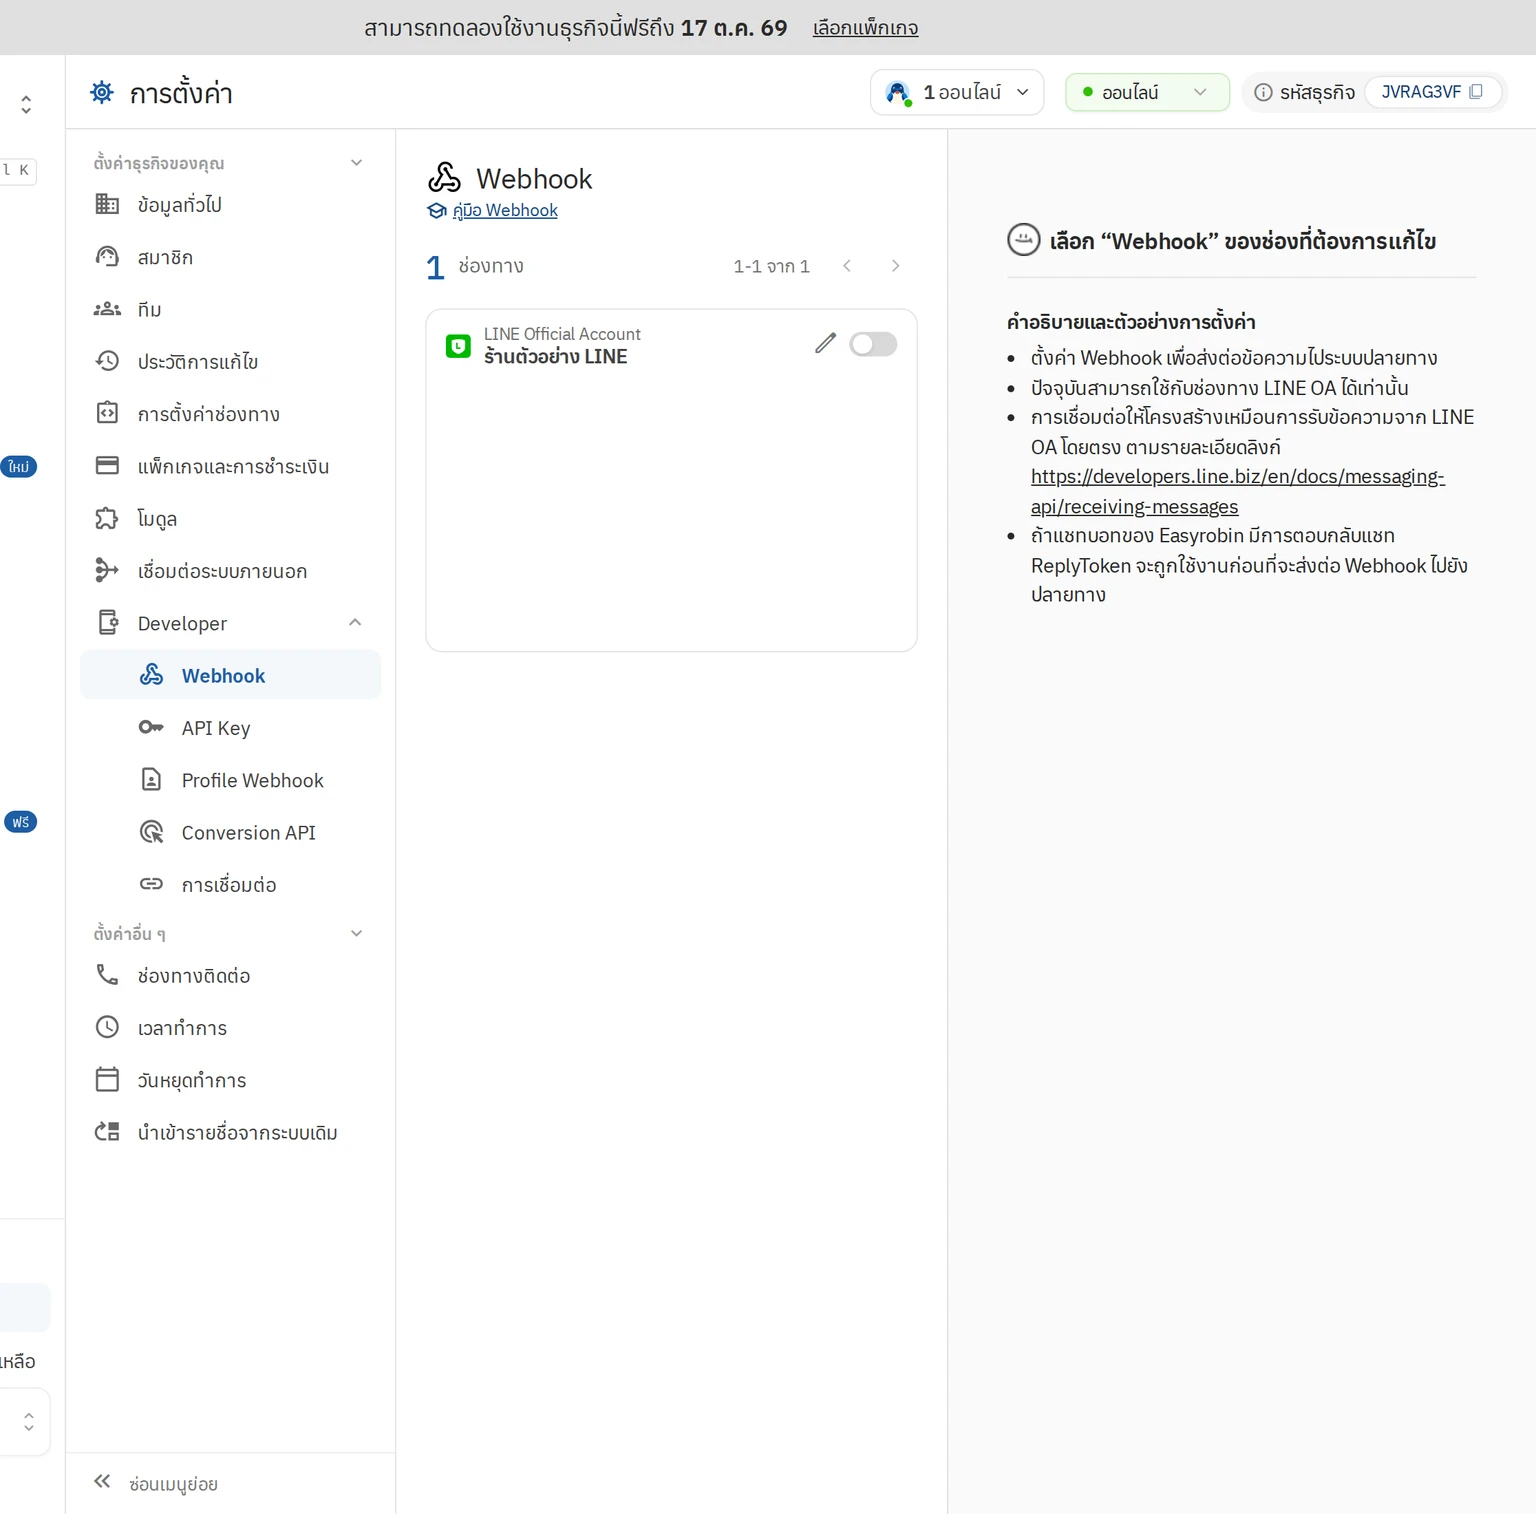Open the 1 ออนไลน์ agents dropdown
1536x1514 pixels.
tap(957, 93)
